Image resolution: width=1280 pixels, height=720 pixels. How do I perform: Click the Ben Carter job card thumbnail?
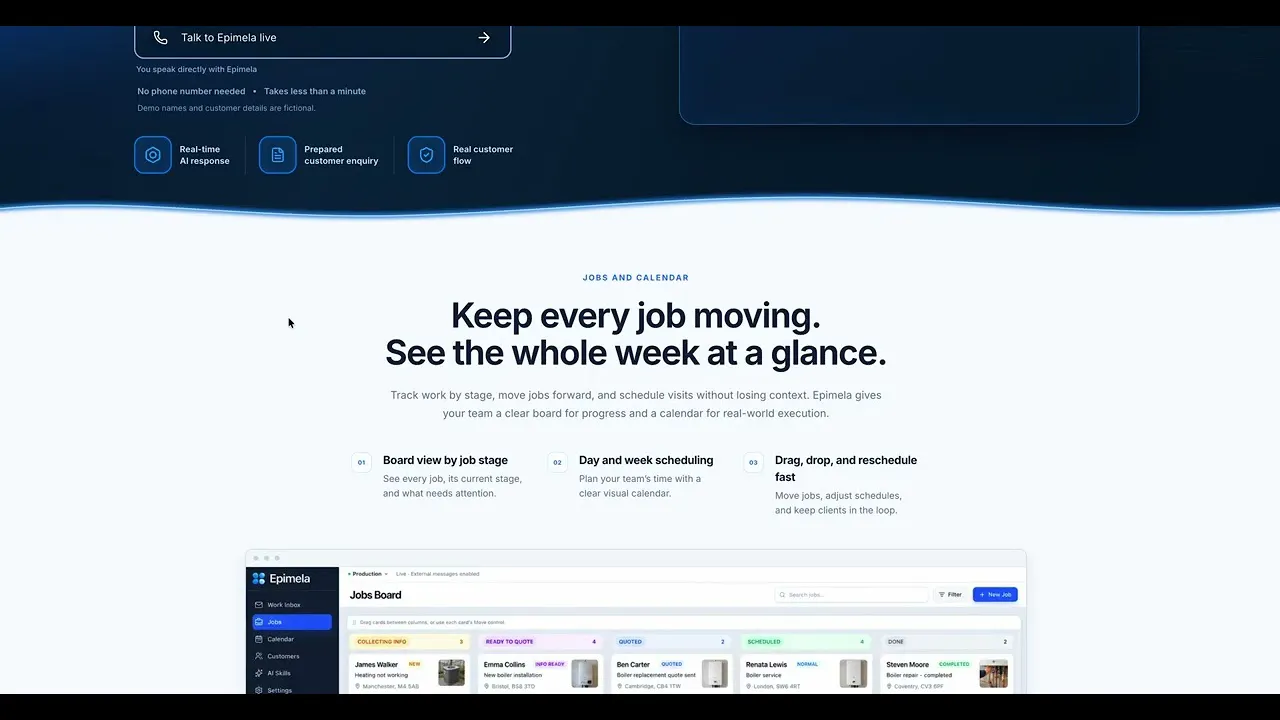point(715,673)
